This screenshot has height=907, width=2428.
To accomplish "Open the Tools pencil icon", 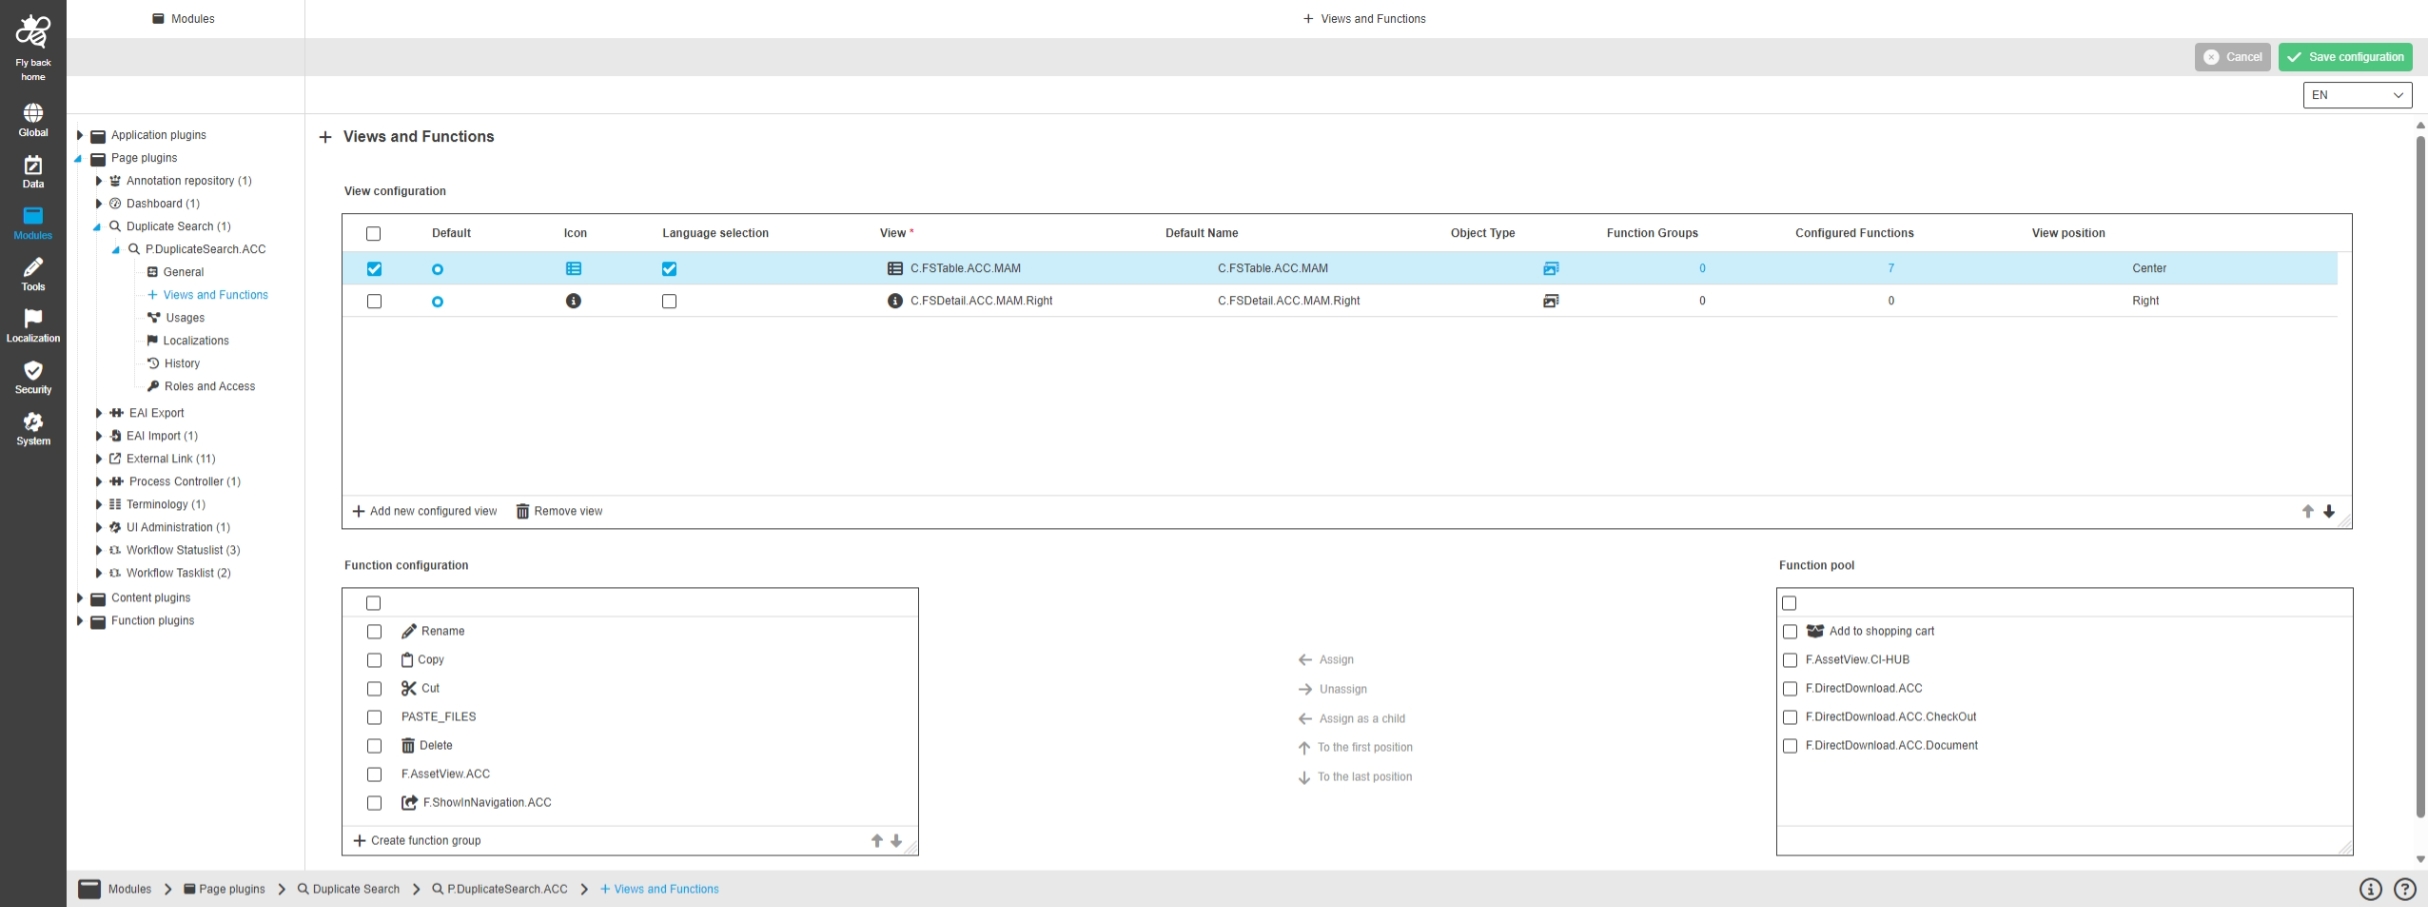I will 33,268.
